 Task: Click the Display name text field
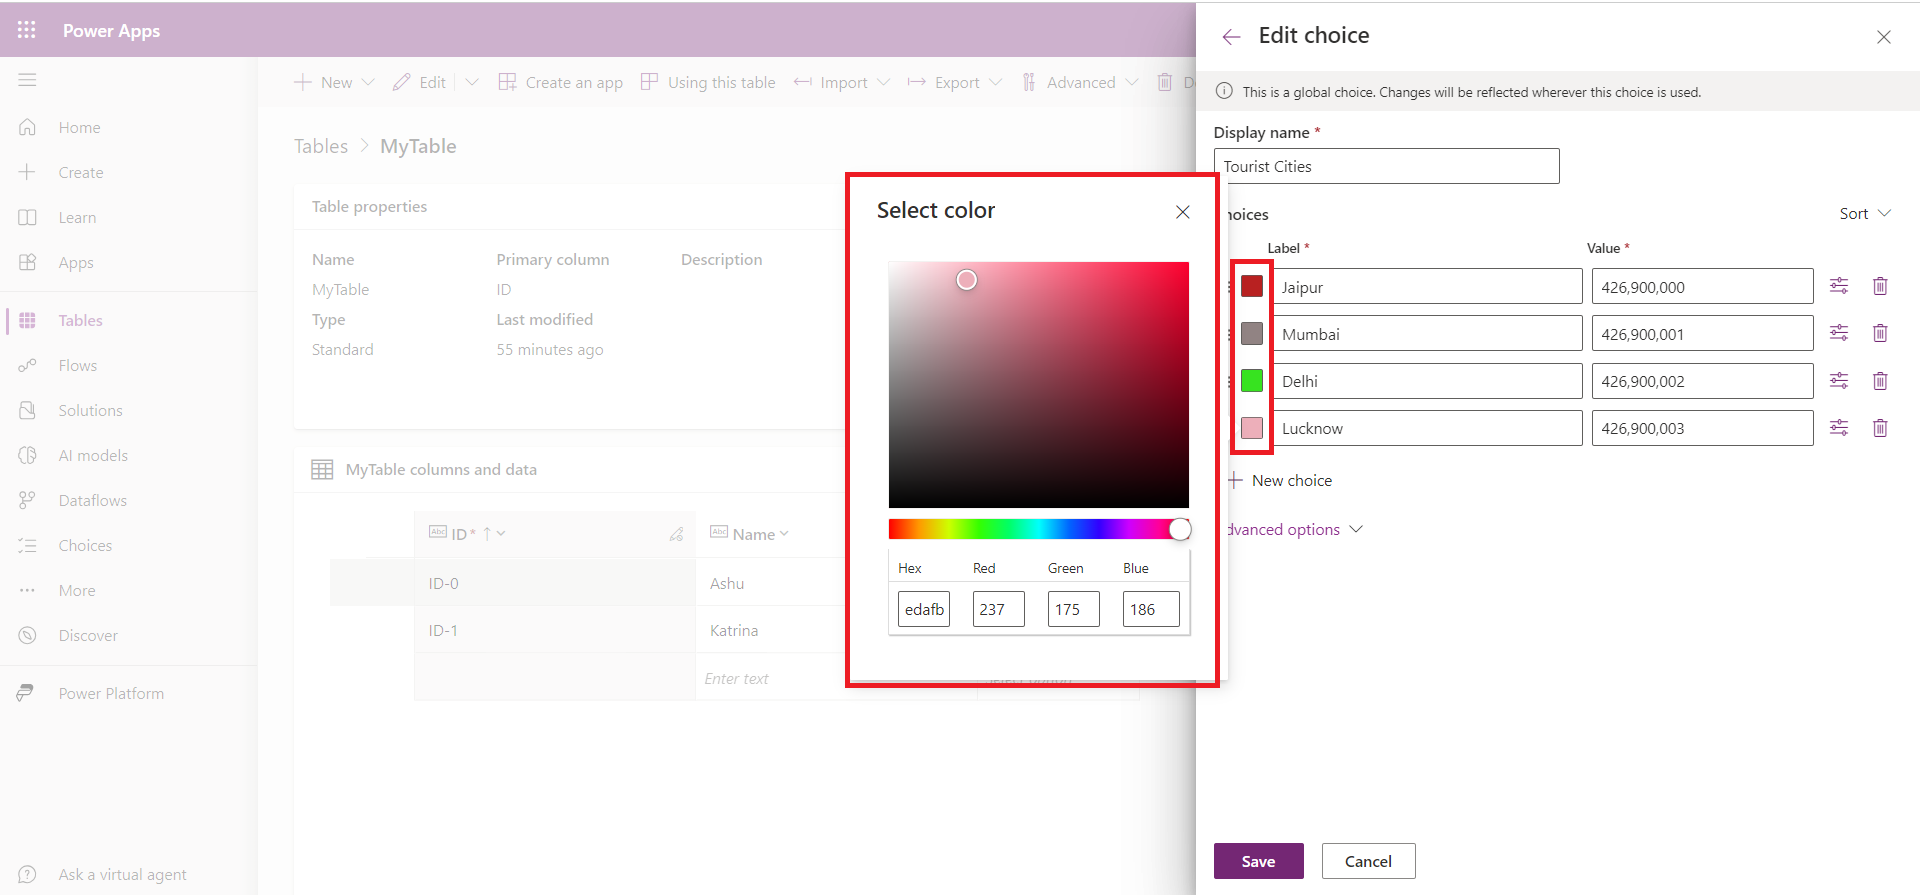[x=1385, y=167]
